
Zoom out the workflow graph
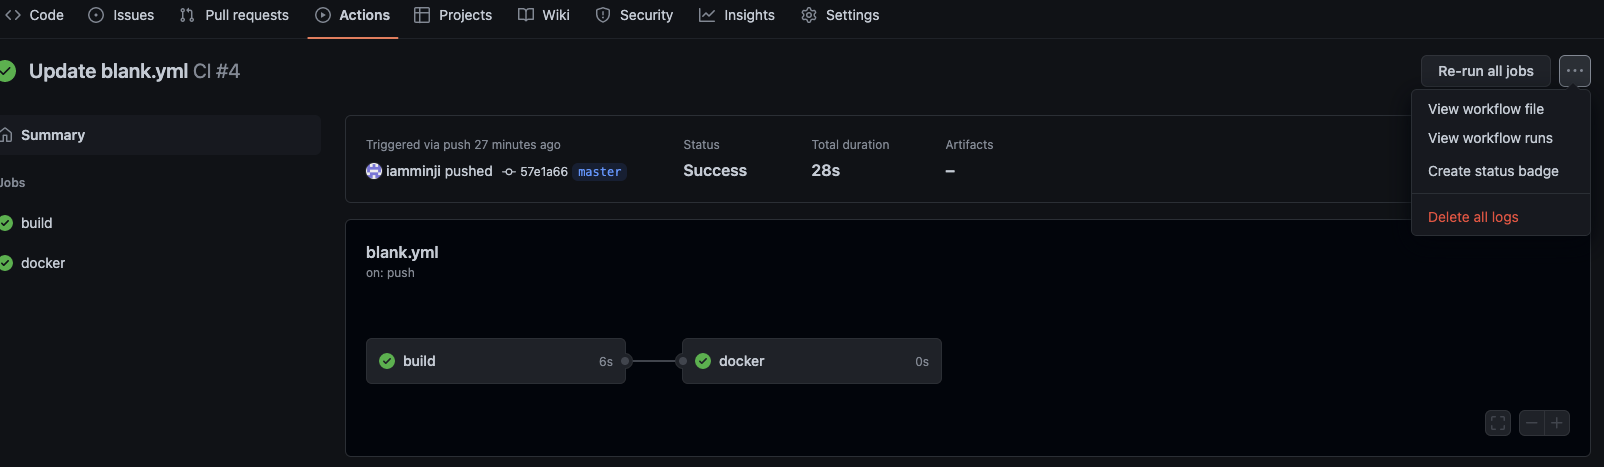pos(1531,423)
